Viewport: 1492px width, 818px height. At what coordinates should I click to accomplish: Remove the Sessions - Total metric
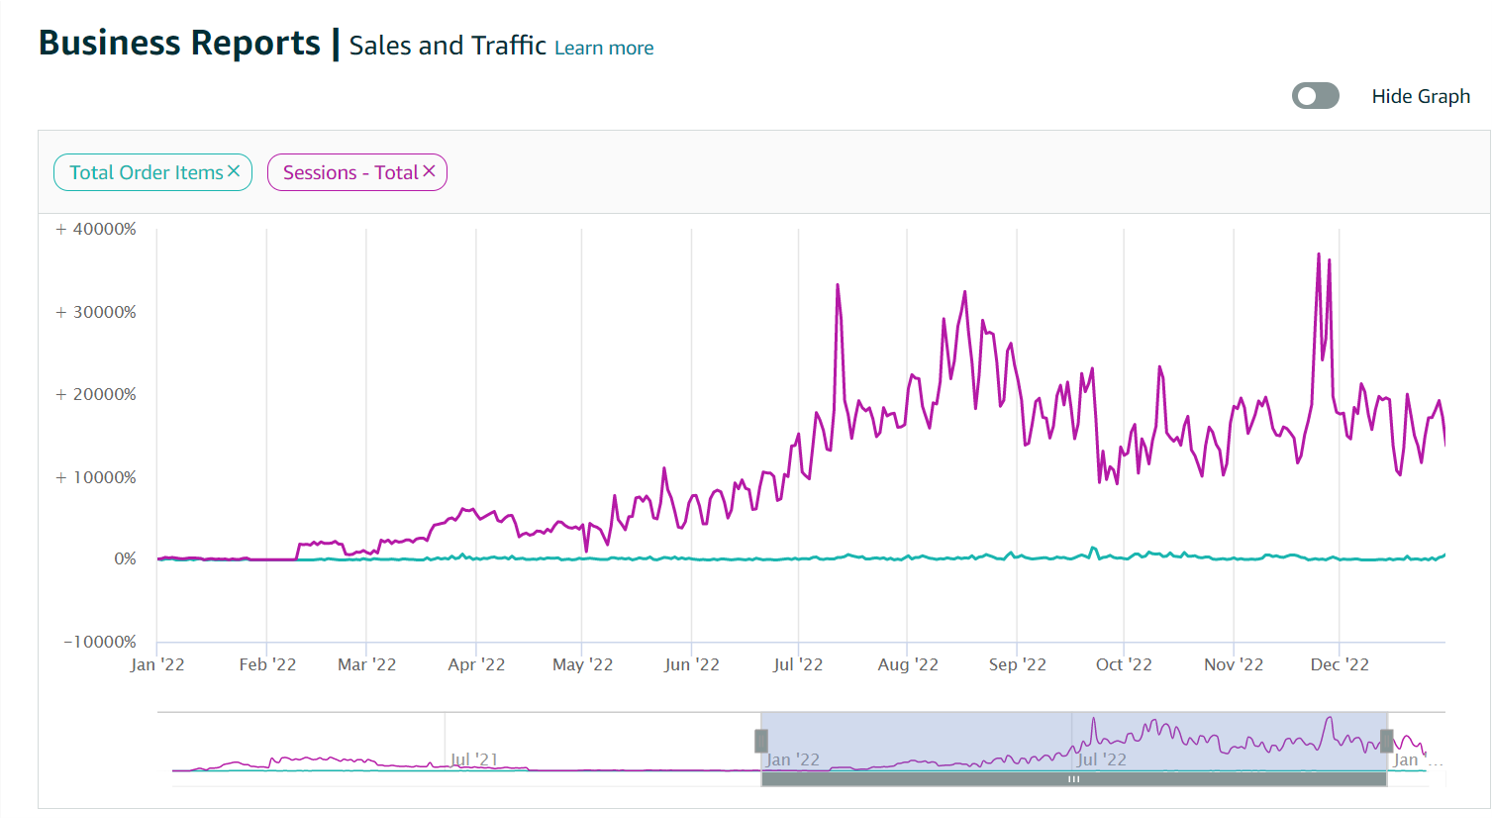point(429,171)
